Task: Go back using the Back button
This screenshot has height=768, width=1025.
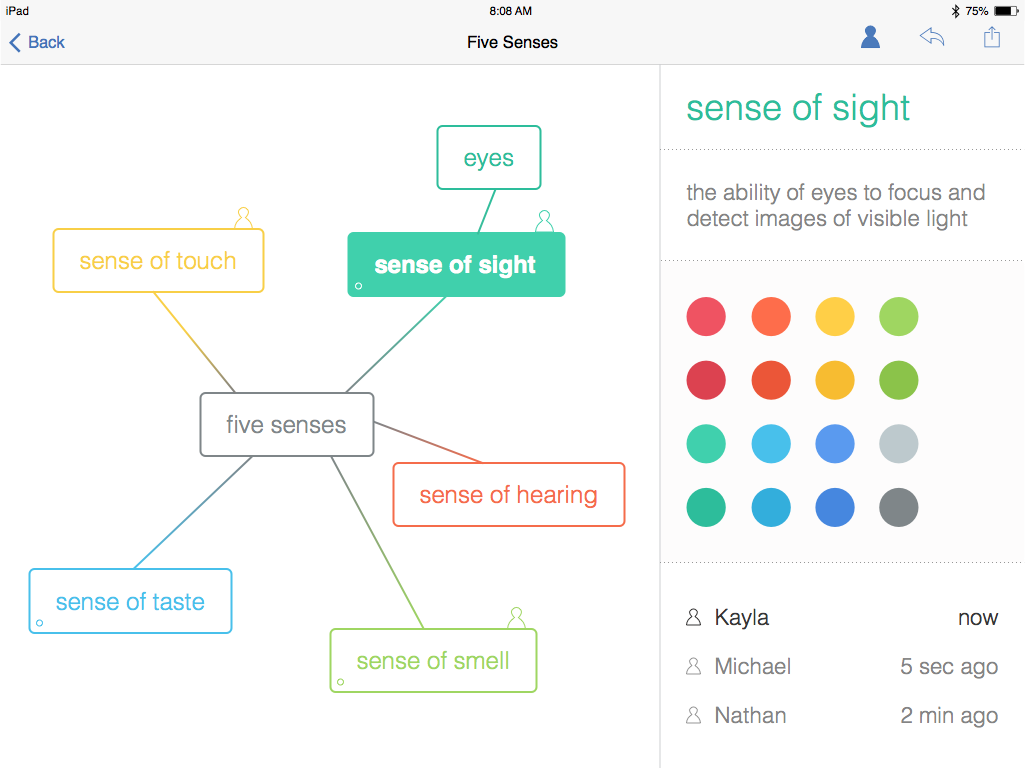Action: [x=37, y=42]
